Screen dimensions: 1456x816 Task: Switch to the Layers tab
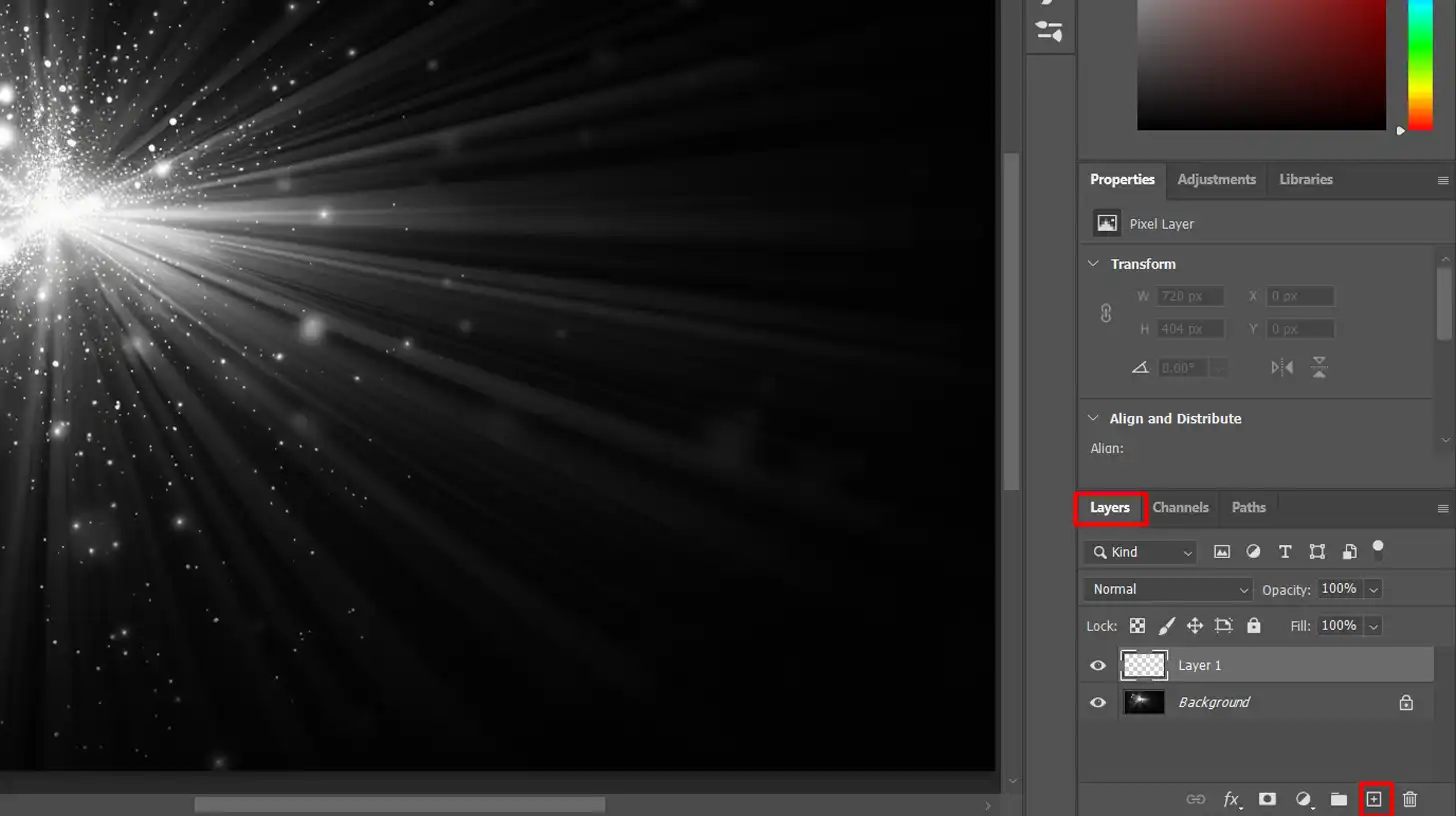(x=1110, y=507)
